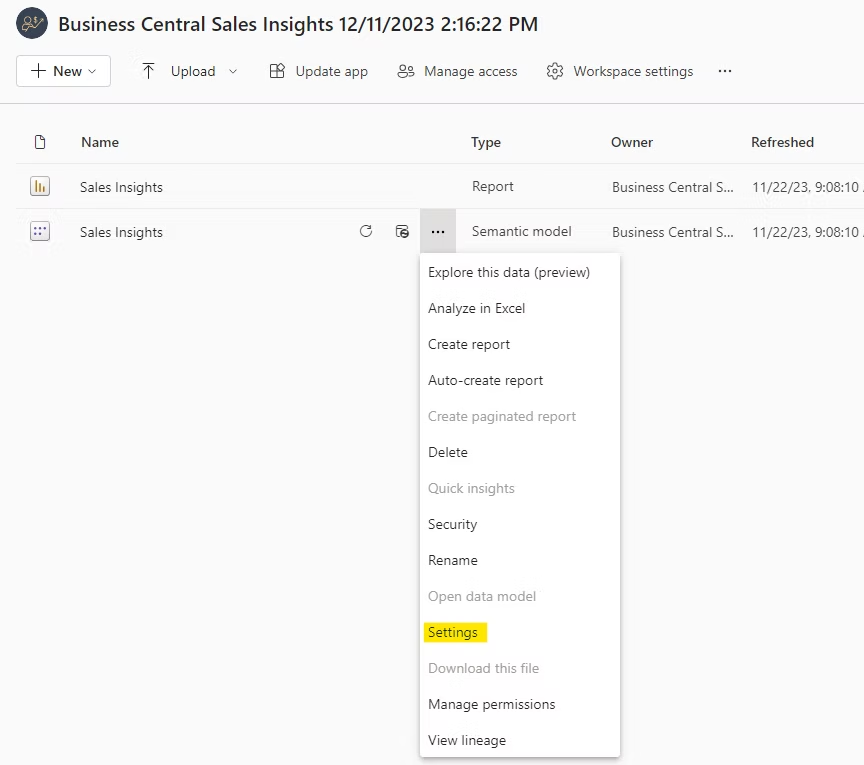
Task: Click the Update app button
Action: click(x=319, y=71)
